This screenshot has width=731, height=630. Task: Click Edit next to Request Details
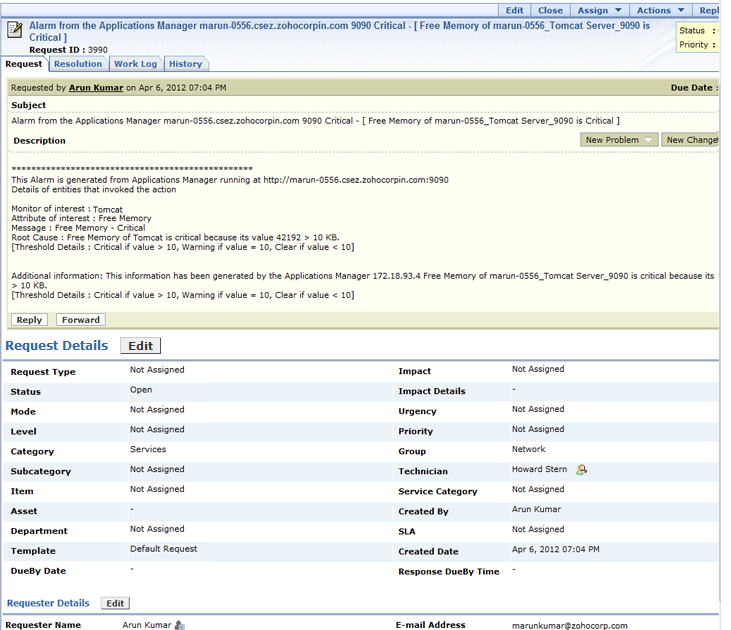click(x=140, y=346)
